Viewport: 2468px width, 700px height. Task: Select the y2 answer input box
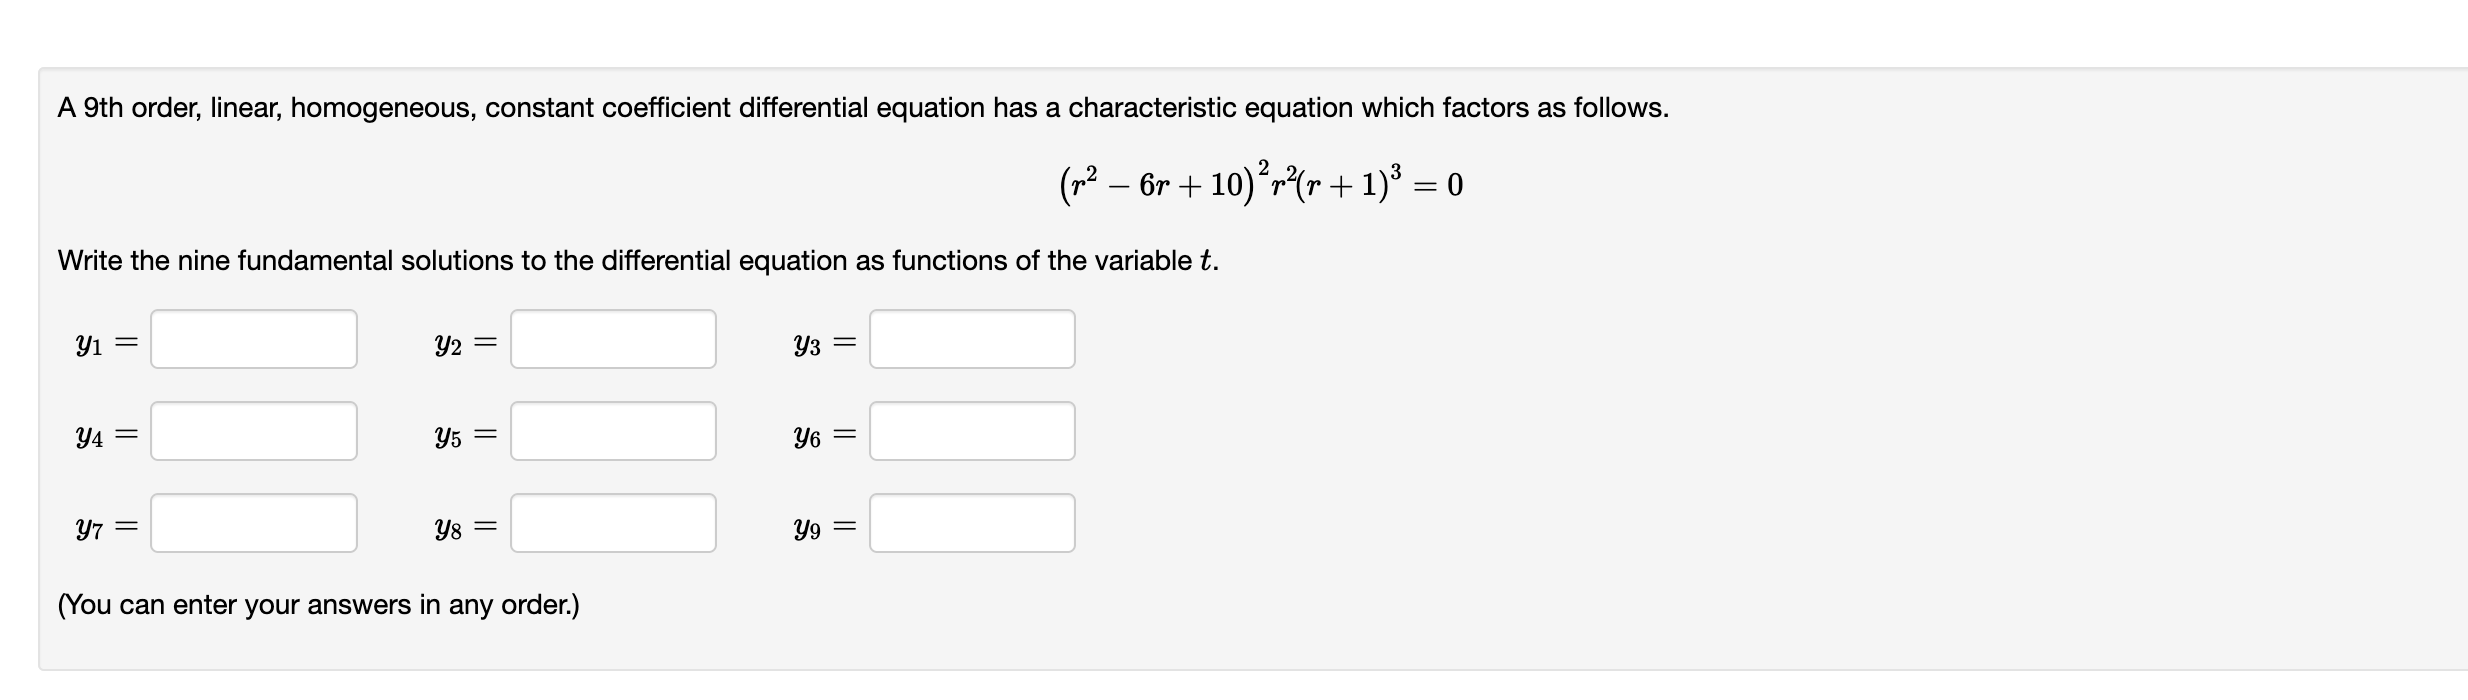[613, 339]
